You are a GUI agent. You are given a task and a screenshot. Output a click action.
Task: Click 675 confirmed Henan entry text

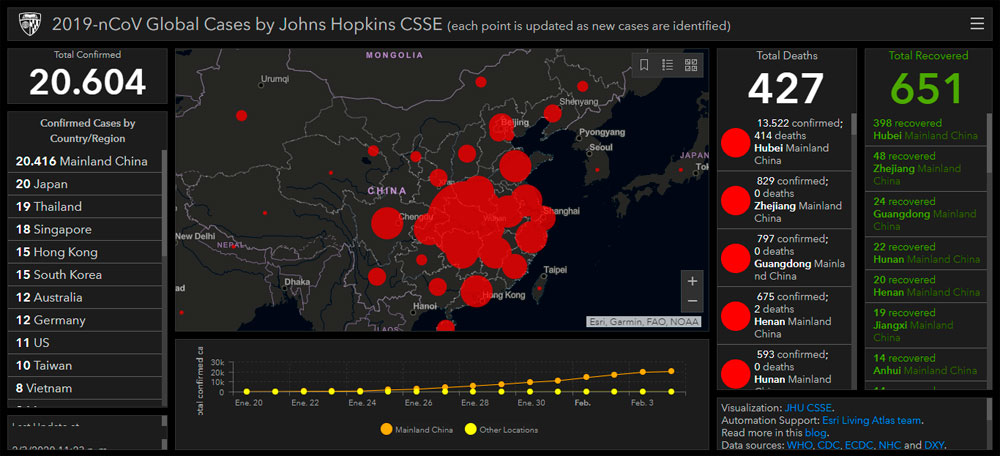pos(800,315)
